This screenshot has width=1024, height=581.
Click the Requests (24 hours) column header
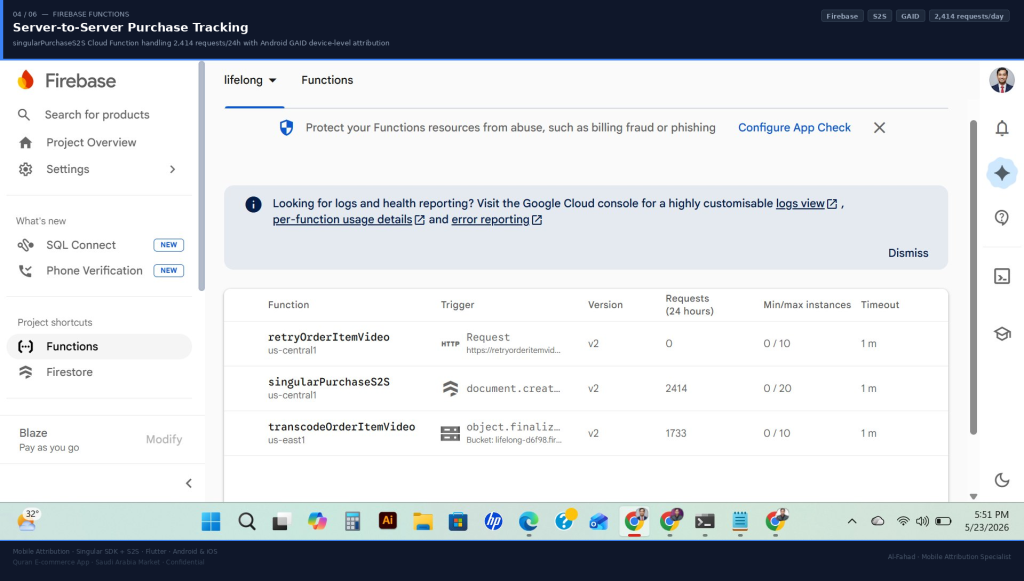click(689, 305)
